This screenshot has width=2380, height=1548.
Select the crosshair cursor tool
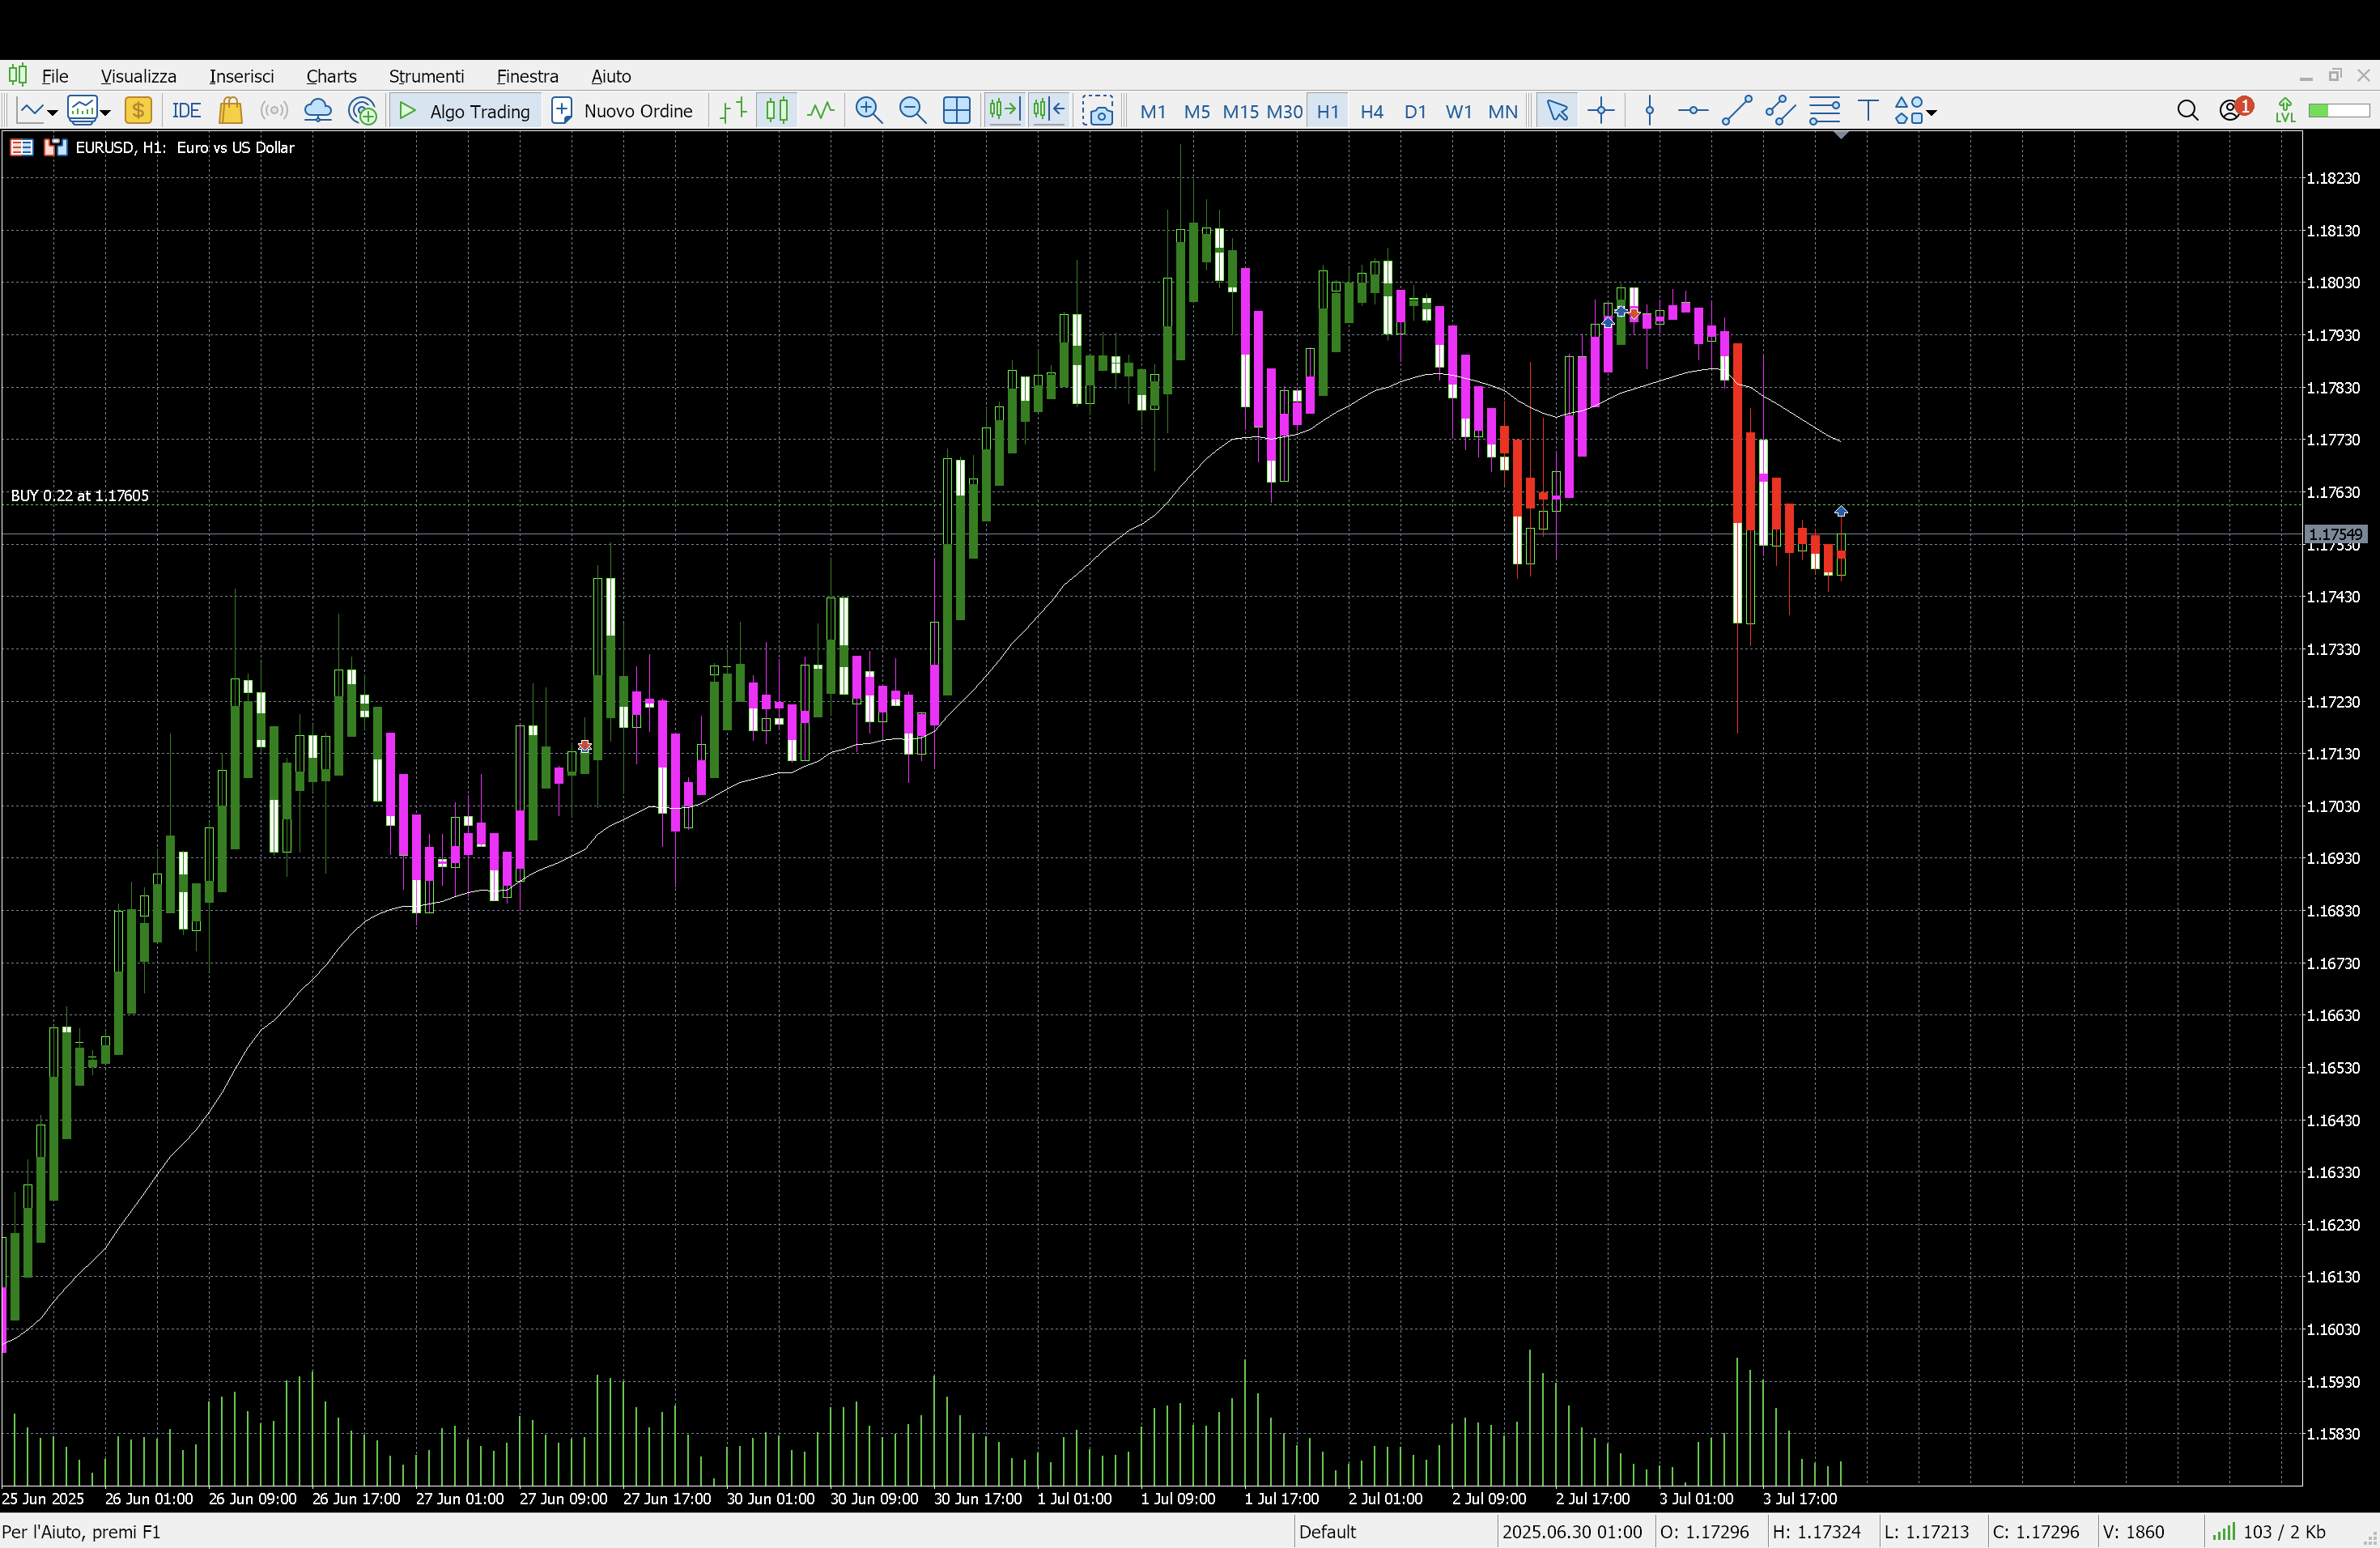pos(1600,111)
